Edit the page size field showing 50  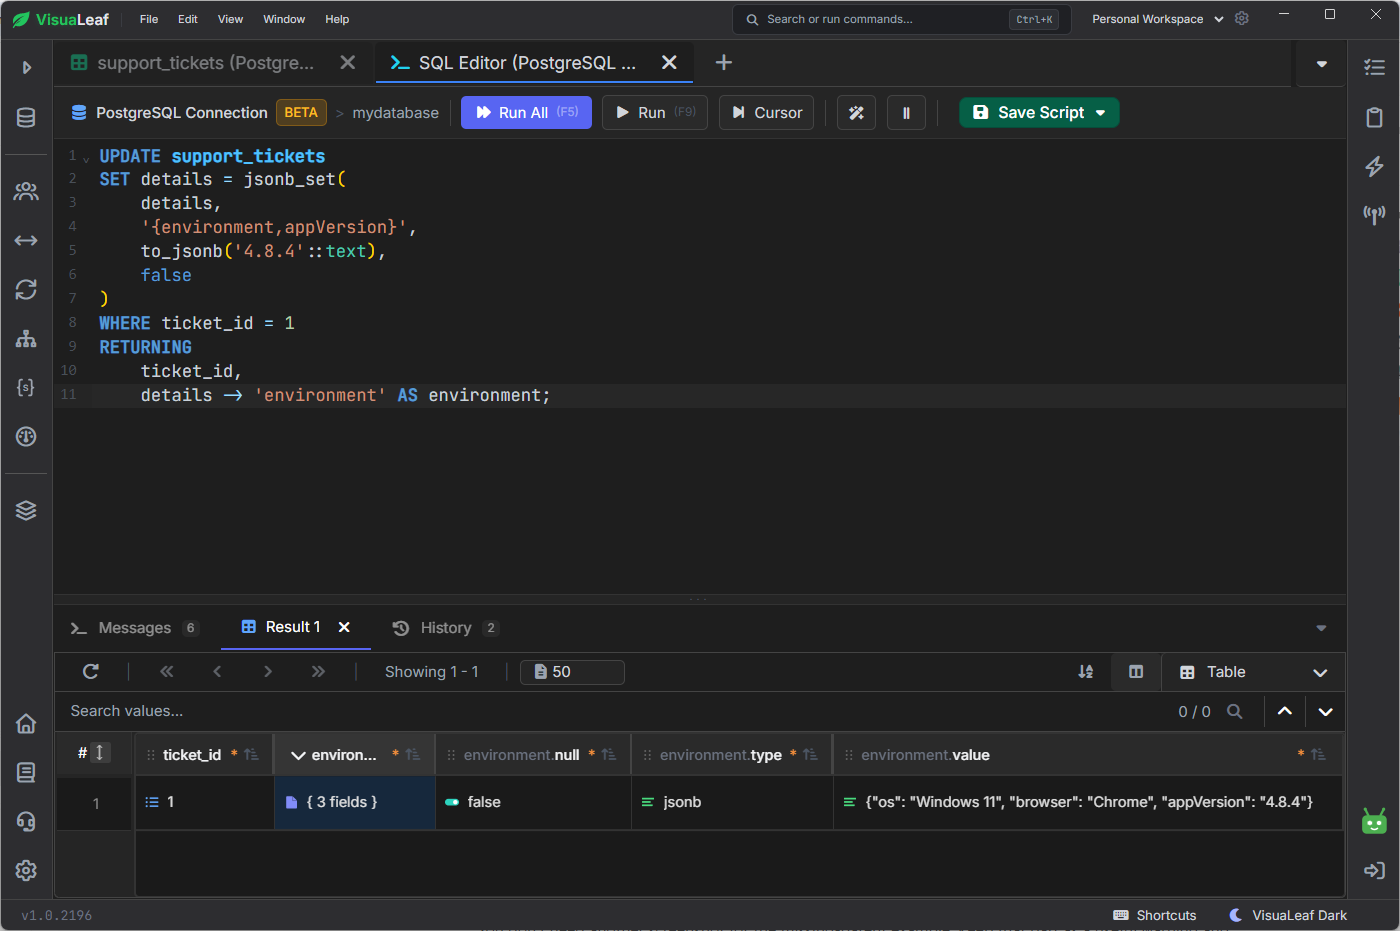(x=572, y=672)
